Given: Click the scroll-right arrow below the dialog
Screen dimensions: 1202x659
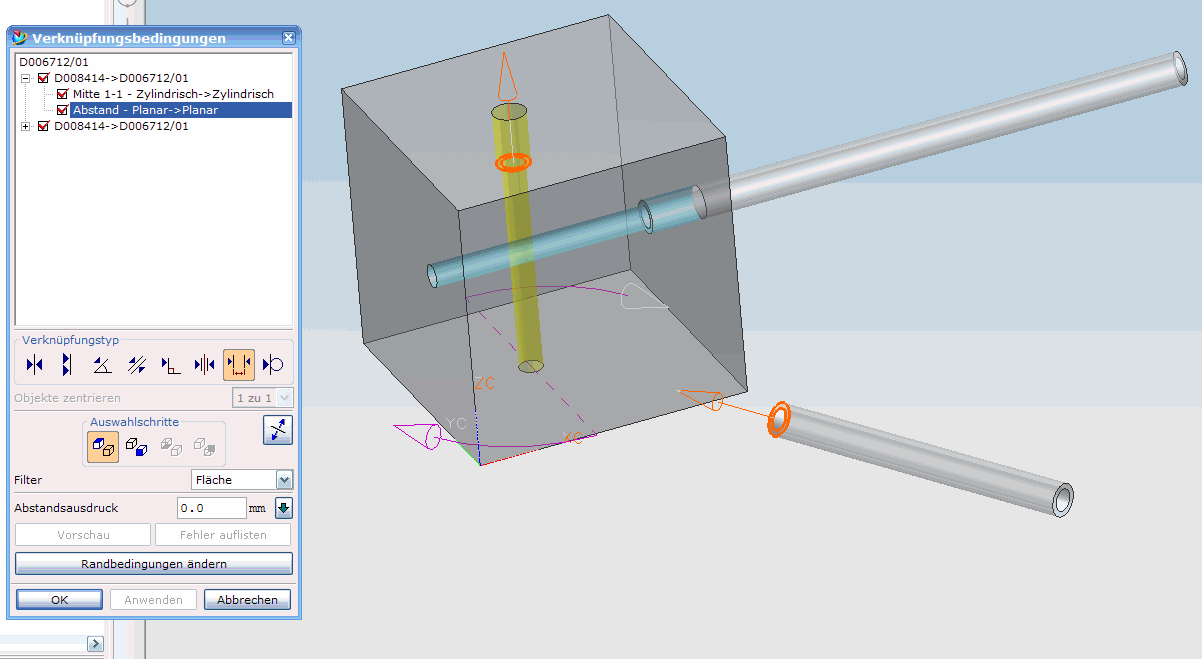Looking at the screenshot, I should click(96, 644).
